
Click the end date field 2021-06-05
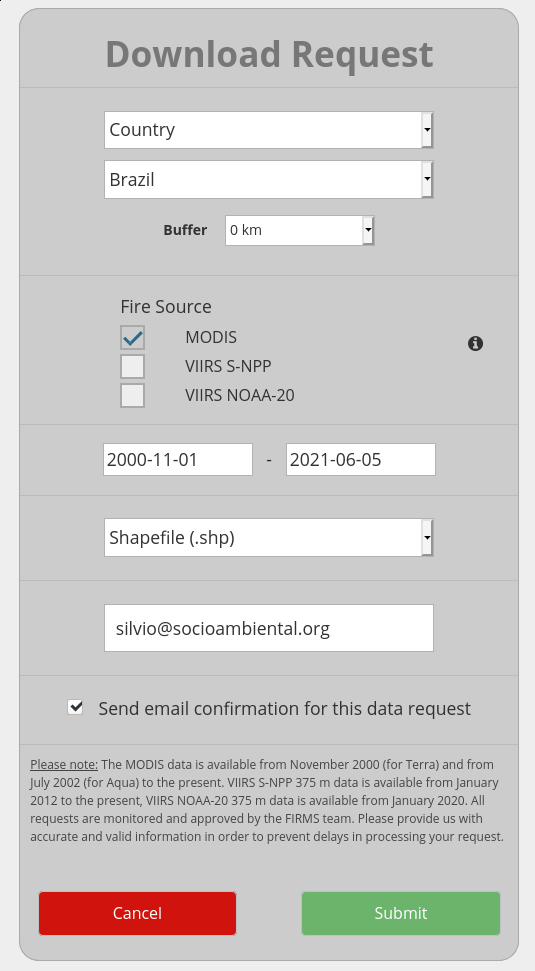click(361, 459)
